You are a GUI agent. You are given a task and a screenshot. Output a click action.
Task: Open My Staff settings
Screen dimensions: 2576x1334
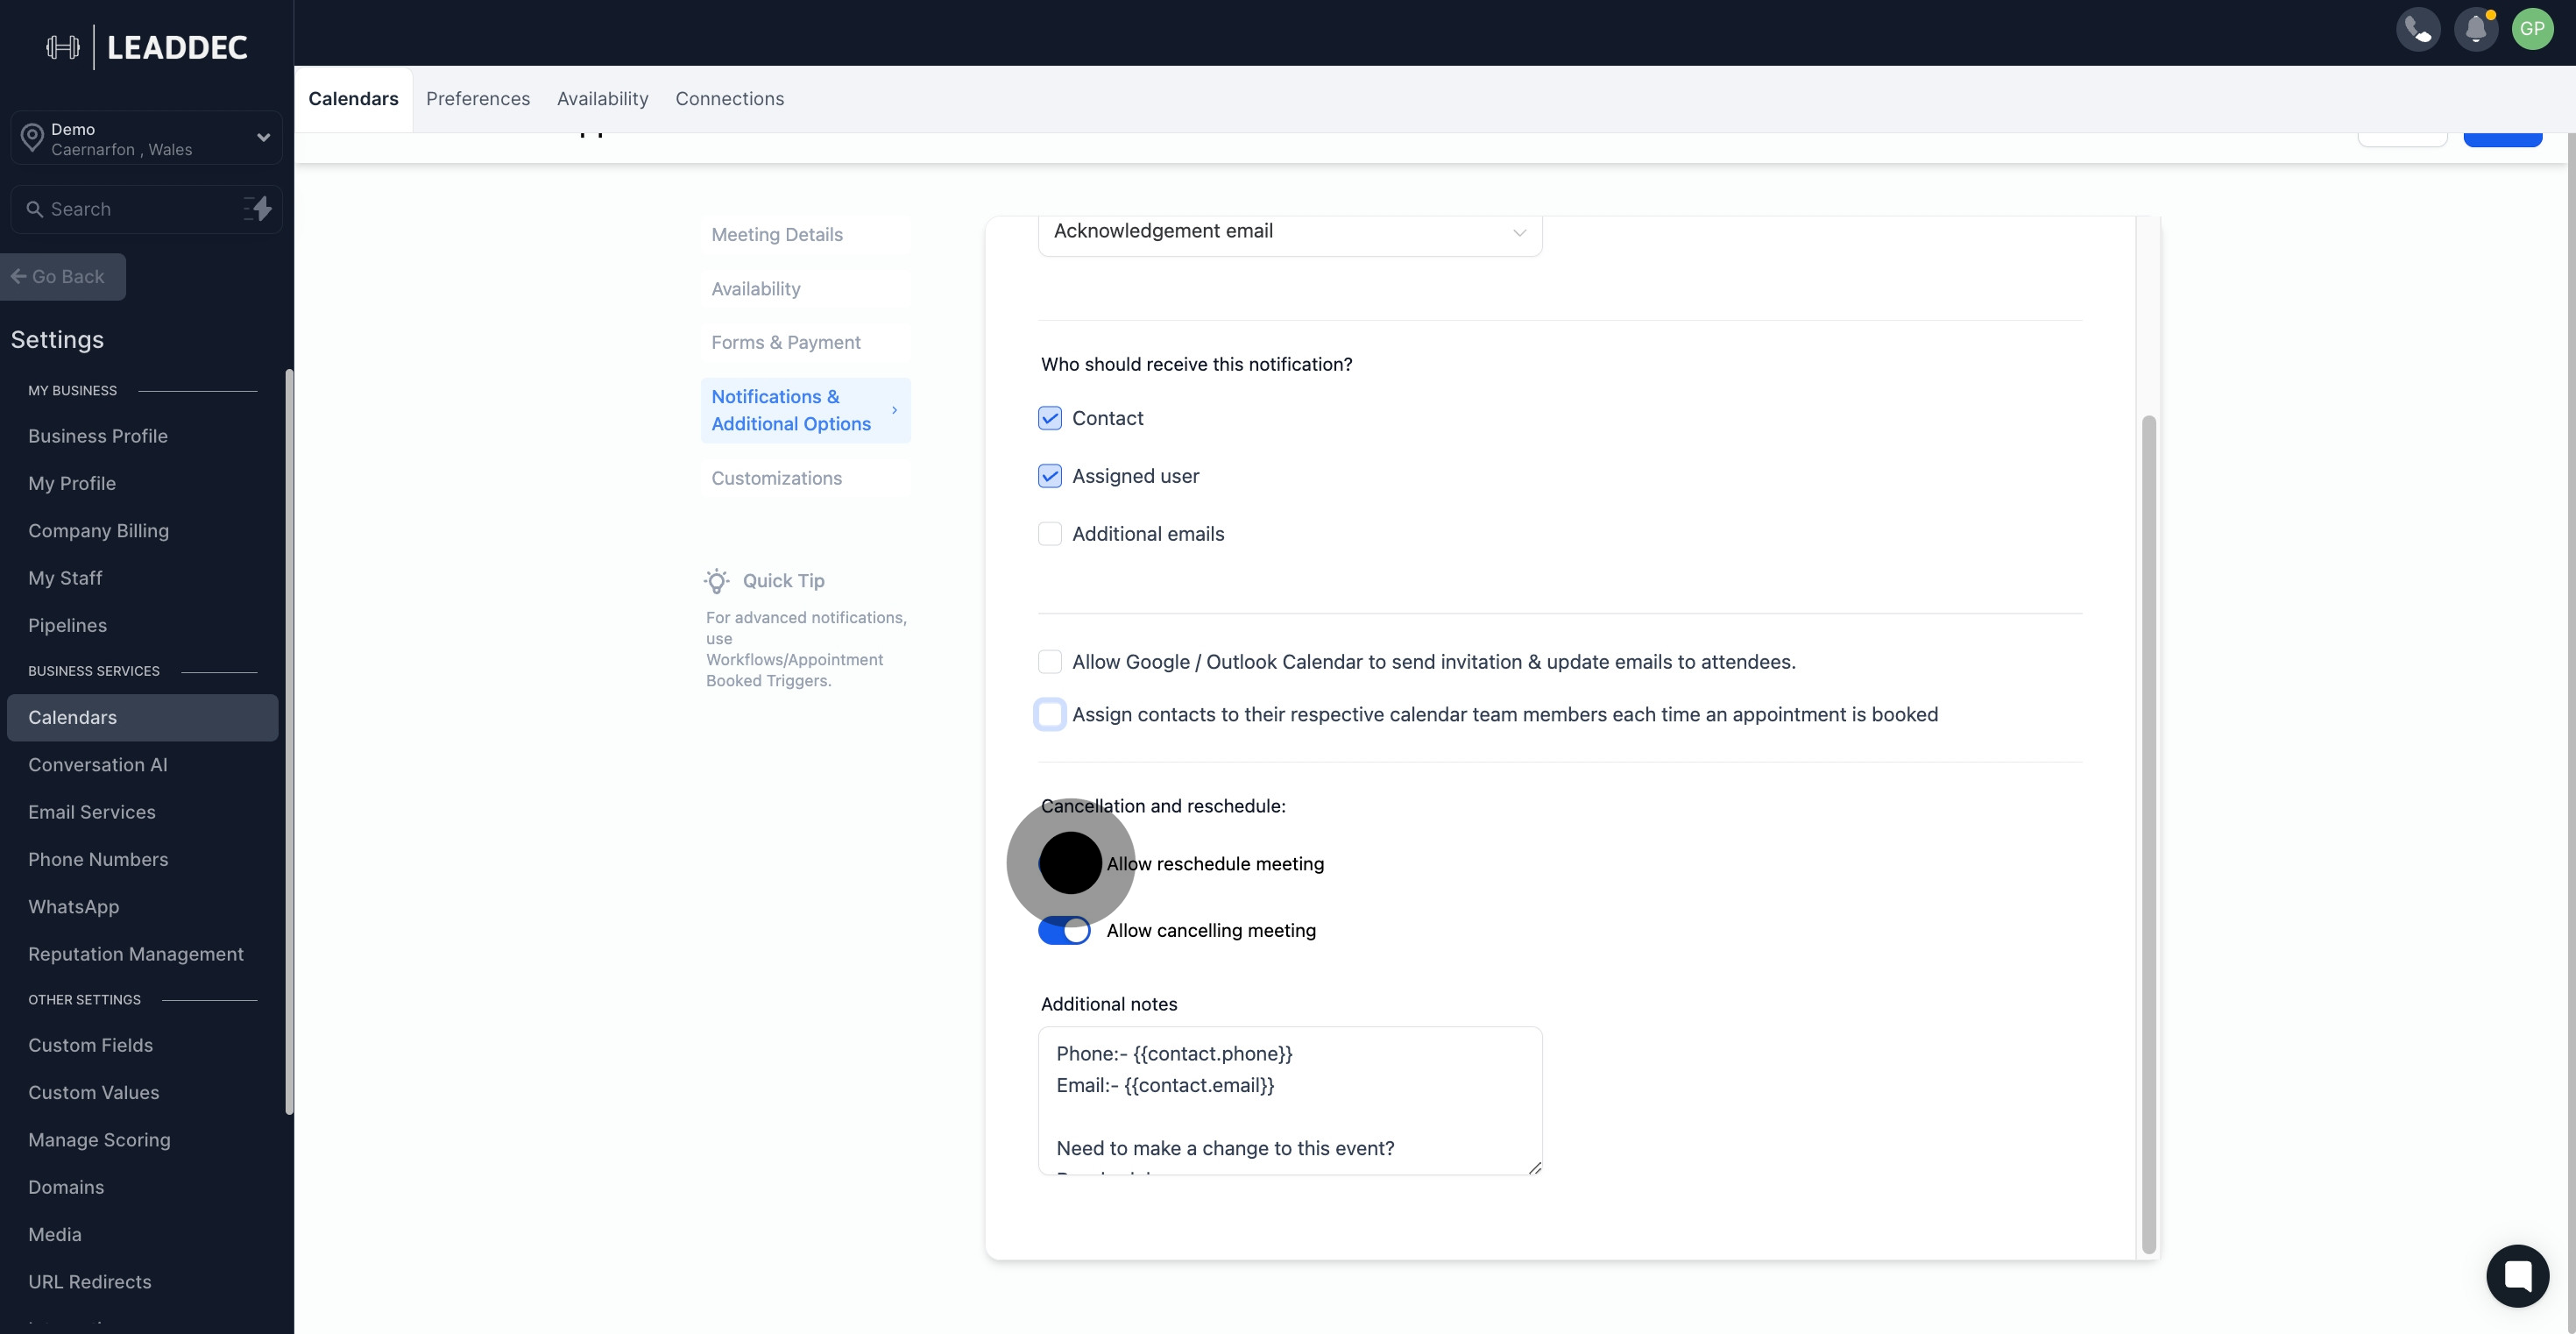pos(65,578)
